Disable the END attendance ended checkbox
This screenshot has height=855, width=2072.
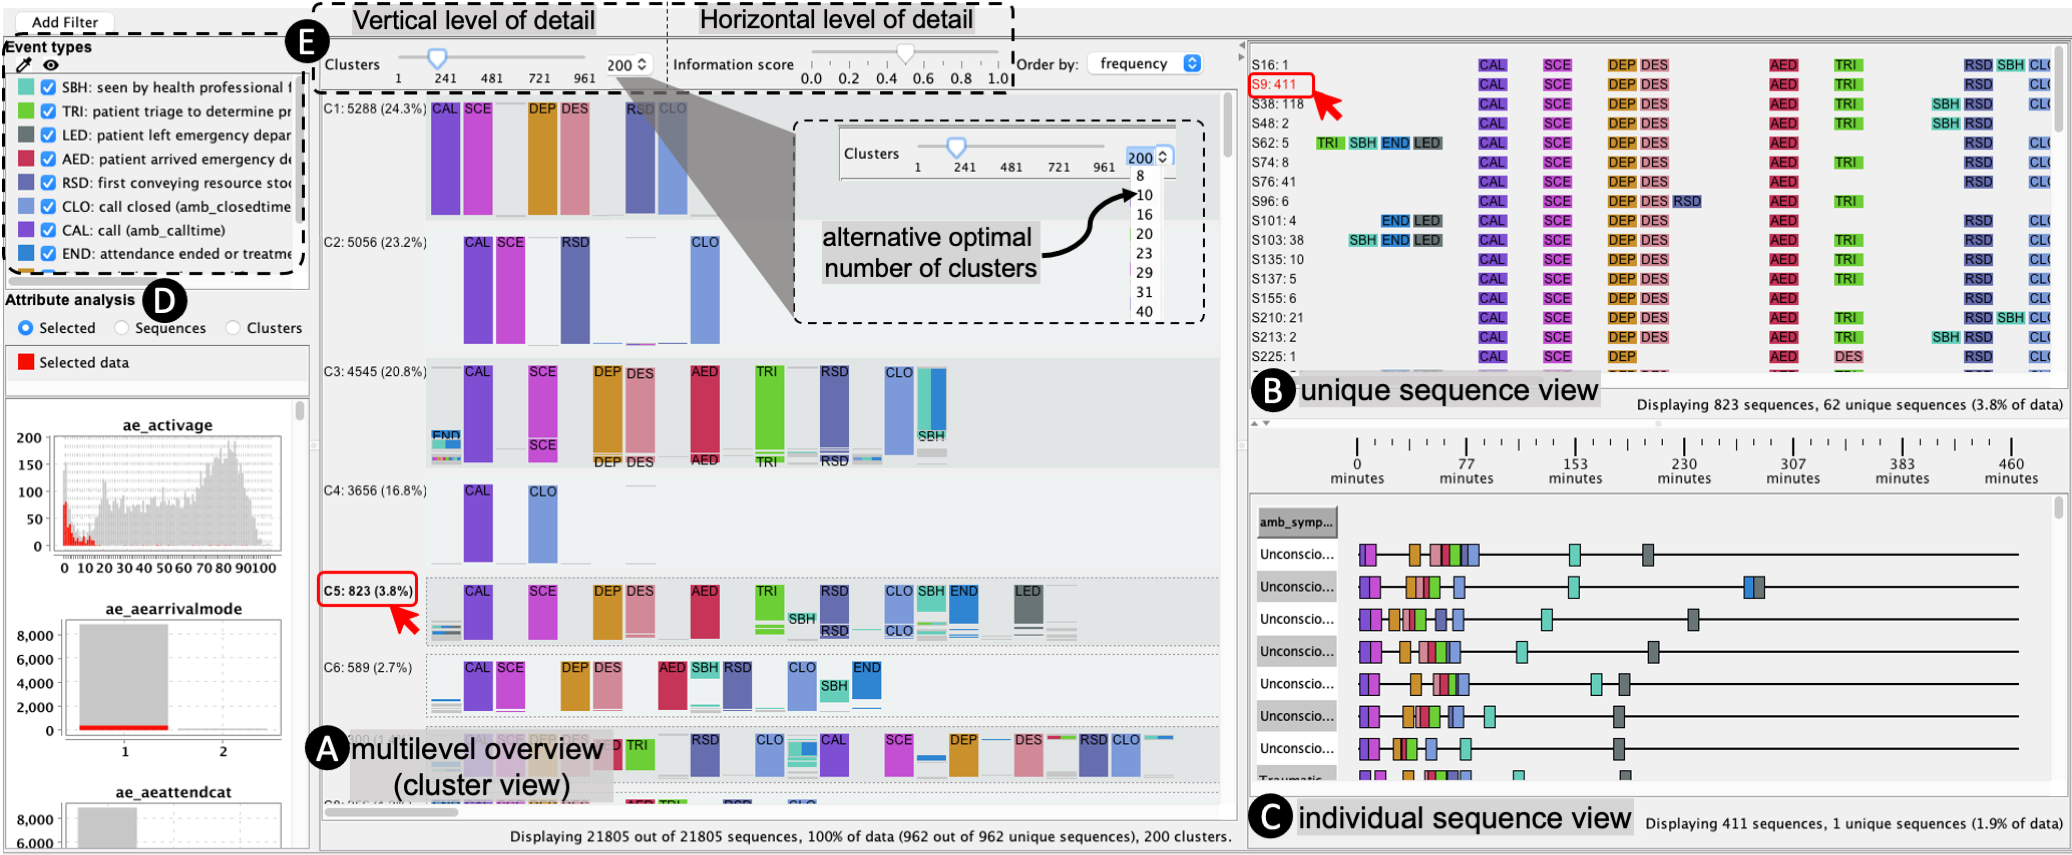(48, 254)
